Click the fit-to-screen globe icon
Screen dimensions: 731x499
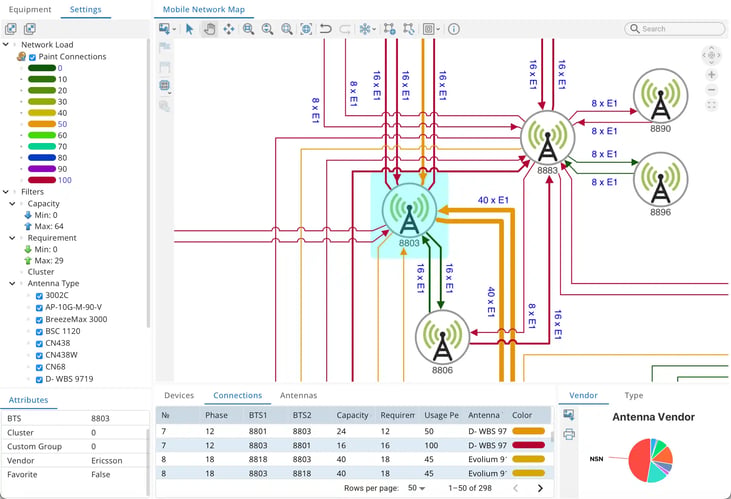[306, 29]
